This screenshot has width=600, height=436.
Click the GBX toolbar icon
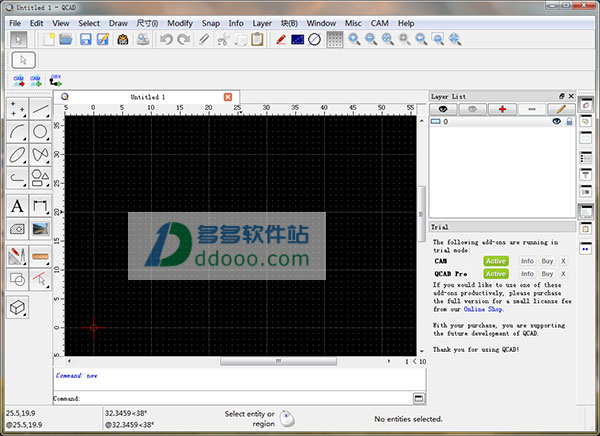coord(55,81)
